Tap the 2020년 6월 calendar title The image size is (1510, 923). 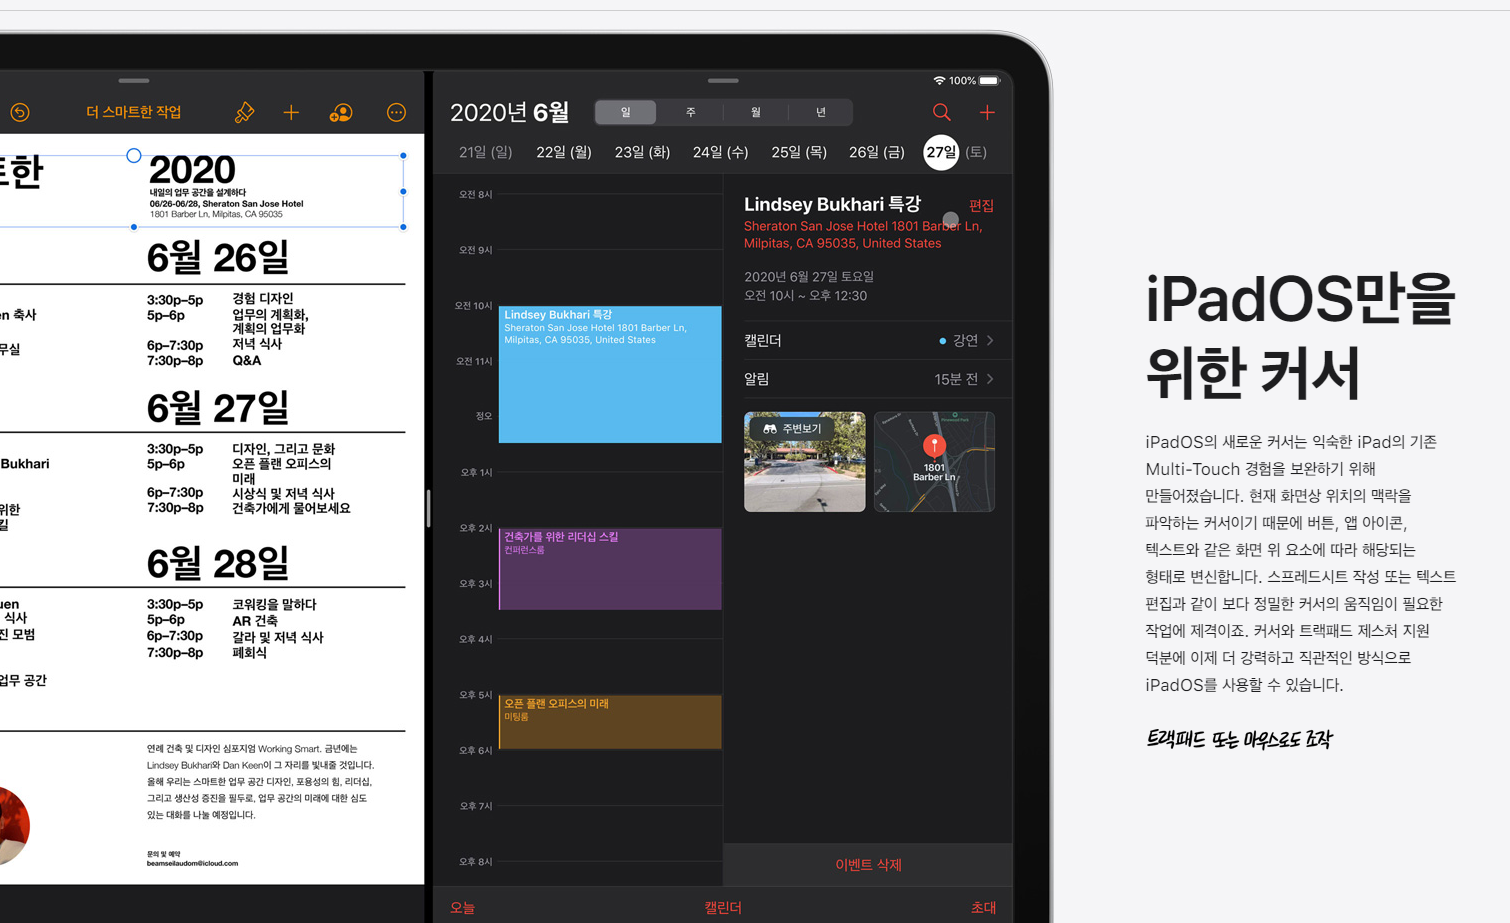509,112
